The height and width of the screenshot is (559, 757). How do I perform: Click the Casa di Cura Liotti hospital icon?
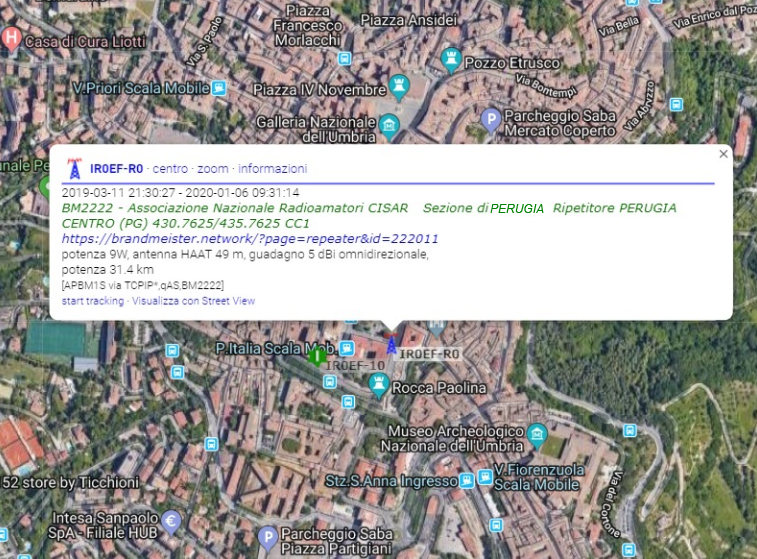(11, 38)
